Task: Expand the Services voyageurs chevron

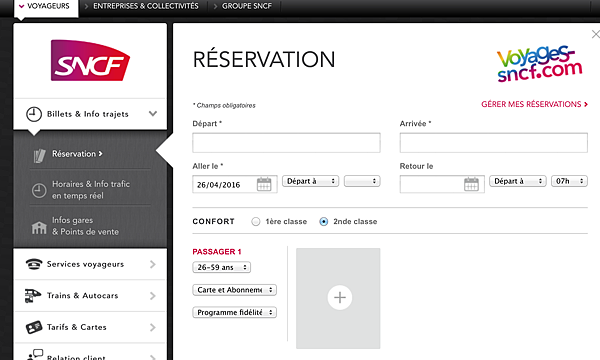Action: click(x=153, y=264)
